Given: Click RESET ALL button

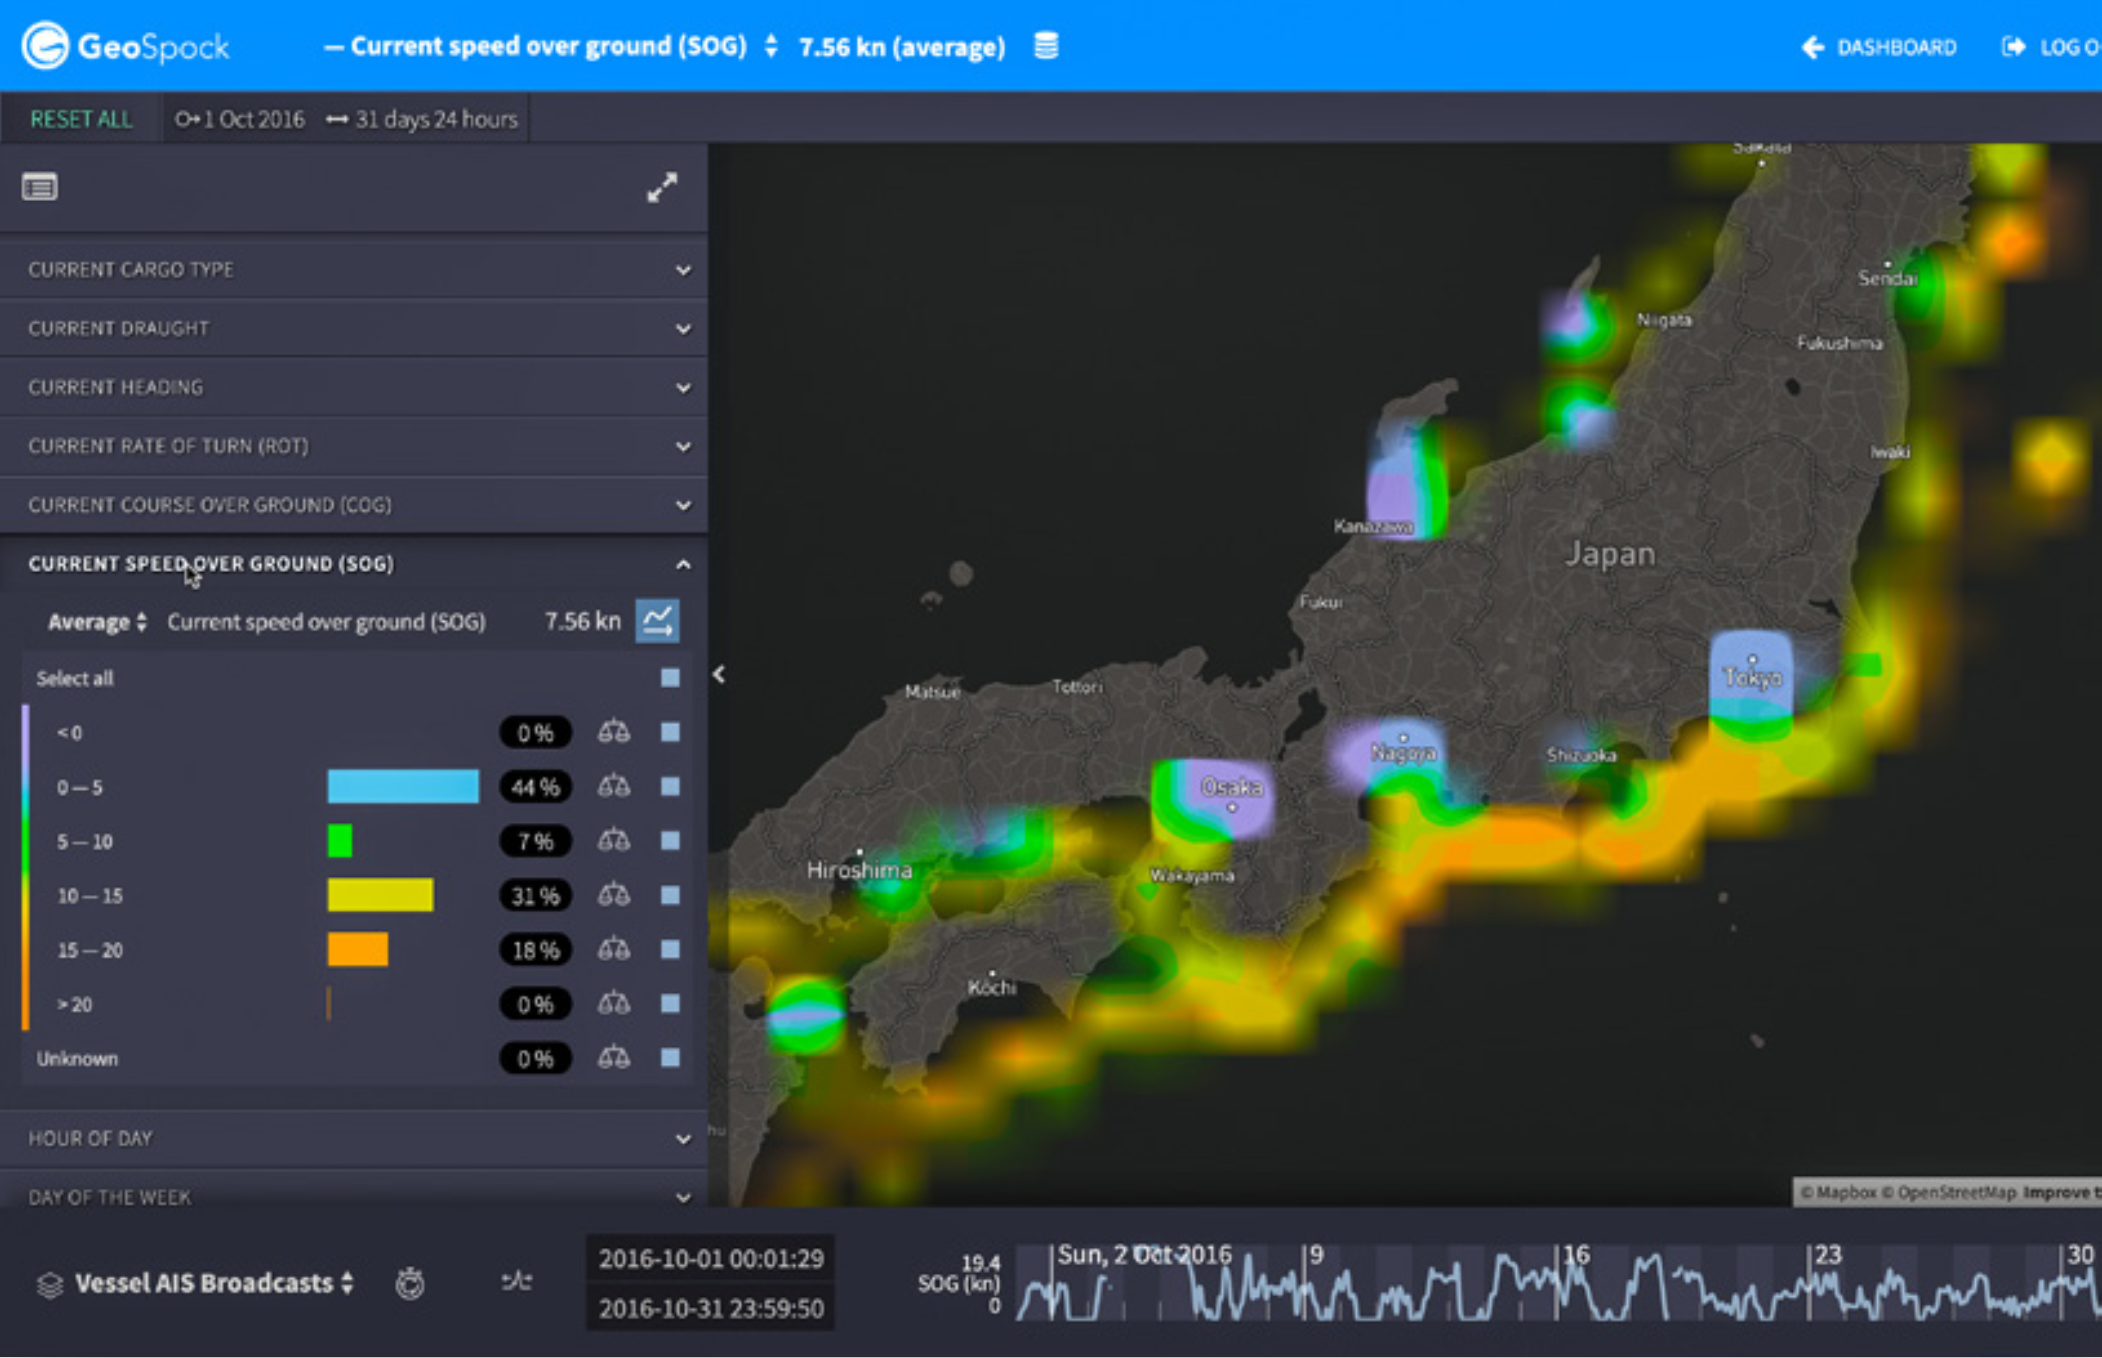Looking at the screenshot, I should point(81,119).
